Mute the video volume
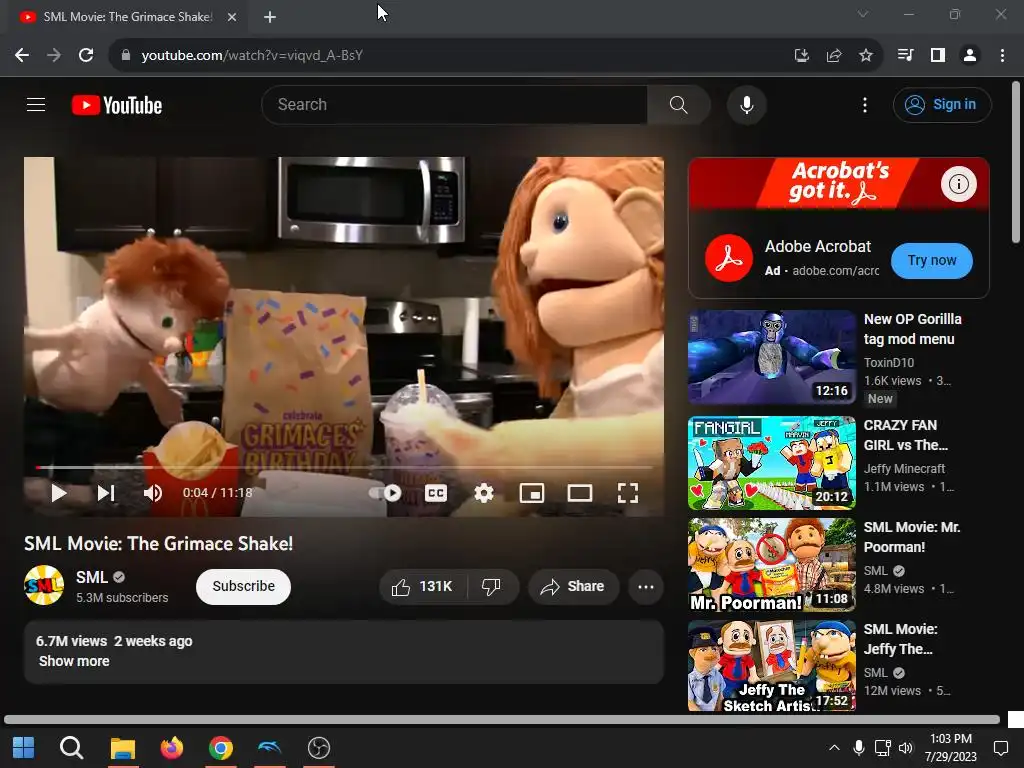The width and height of the screenshot is (1024, 768). (x=153, y=493)
